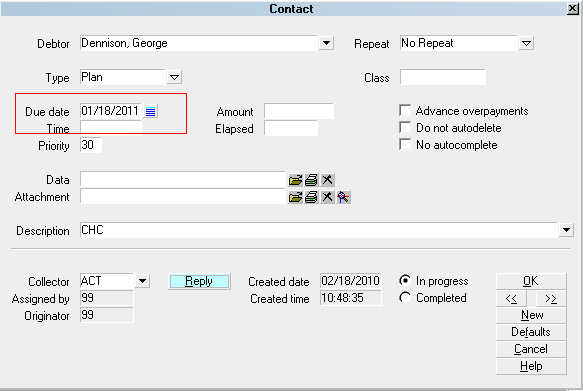Open the Collector dropdown

142,281
